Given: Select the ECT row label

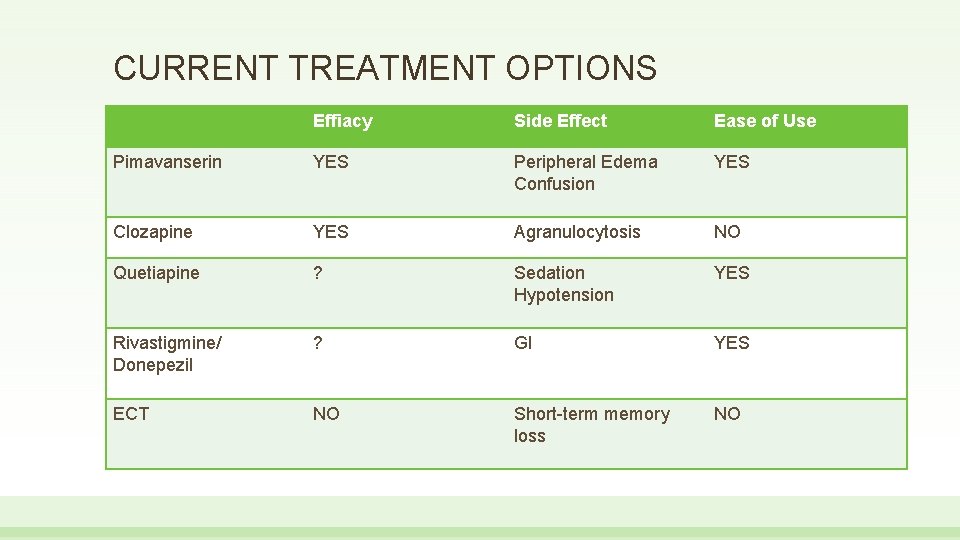Looking at the screenshot, I should point(131,414).
